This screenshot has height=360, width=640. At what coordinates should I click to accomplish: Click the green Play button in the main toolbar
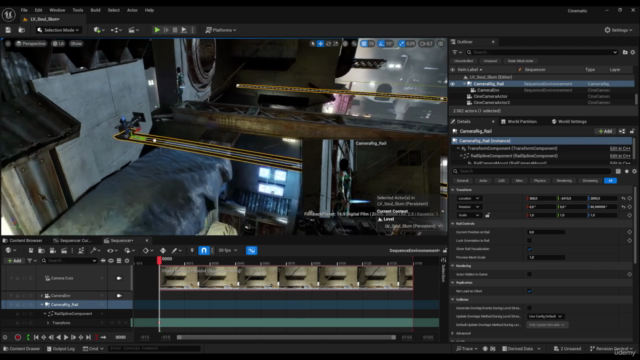tap(157, 30)
